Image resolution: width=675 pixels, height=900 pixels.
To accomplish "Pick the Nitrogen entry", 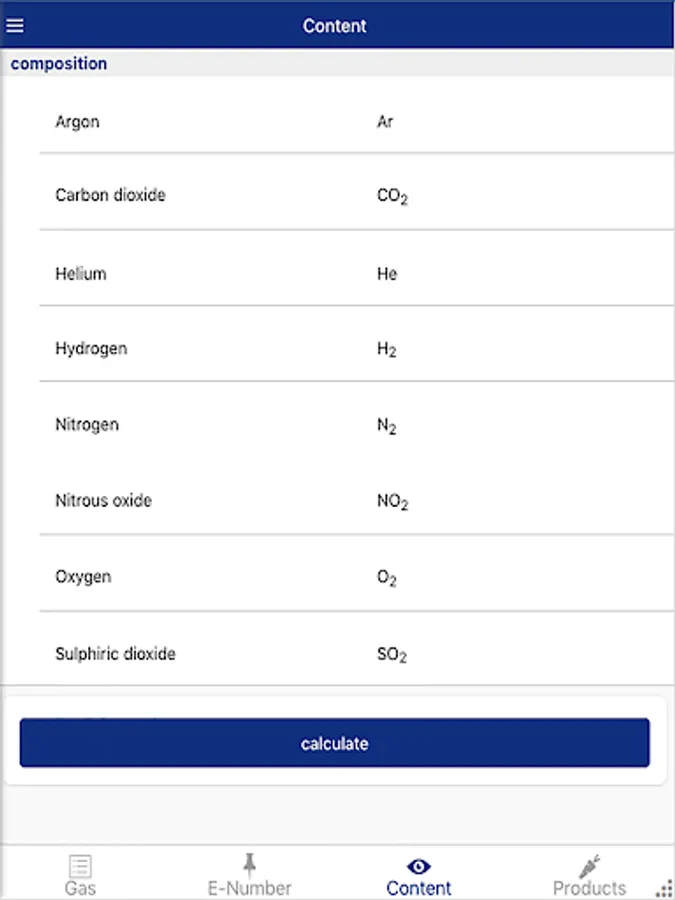I will pyautogui.click(x=338, y=425).
